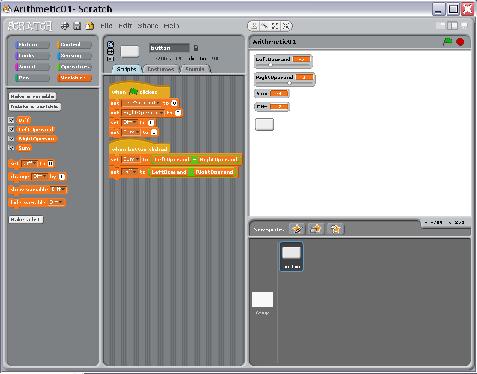Stop all scripts with the red button

460,42
